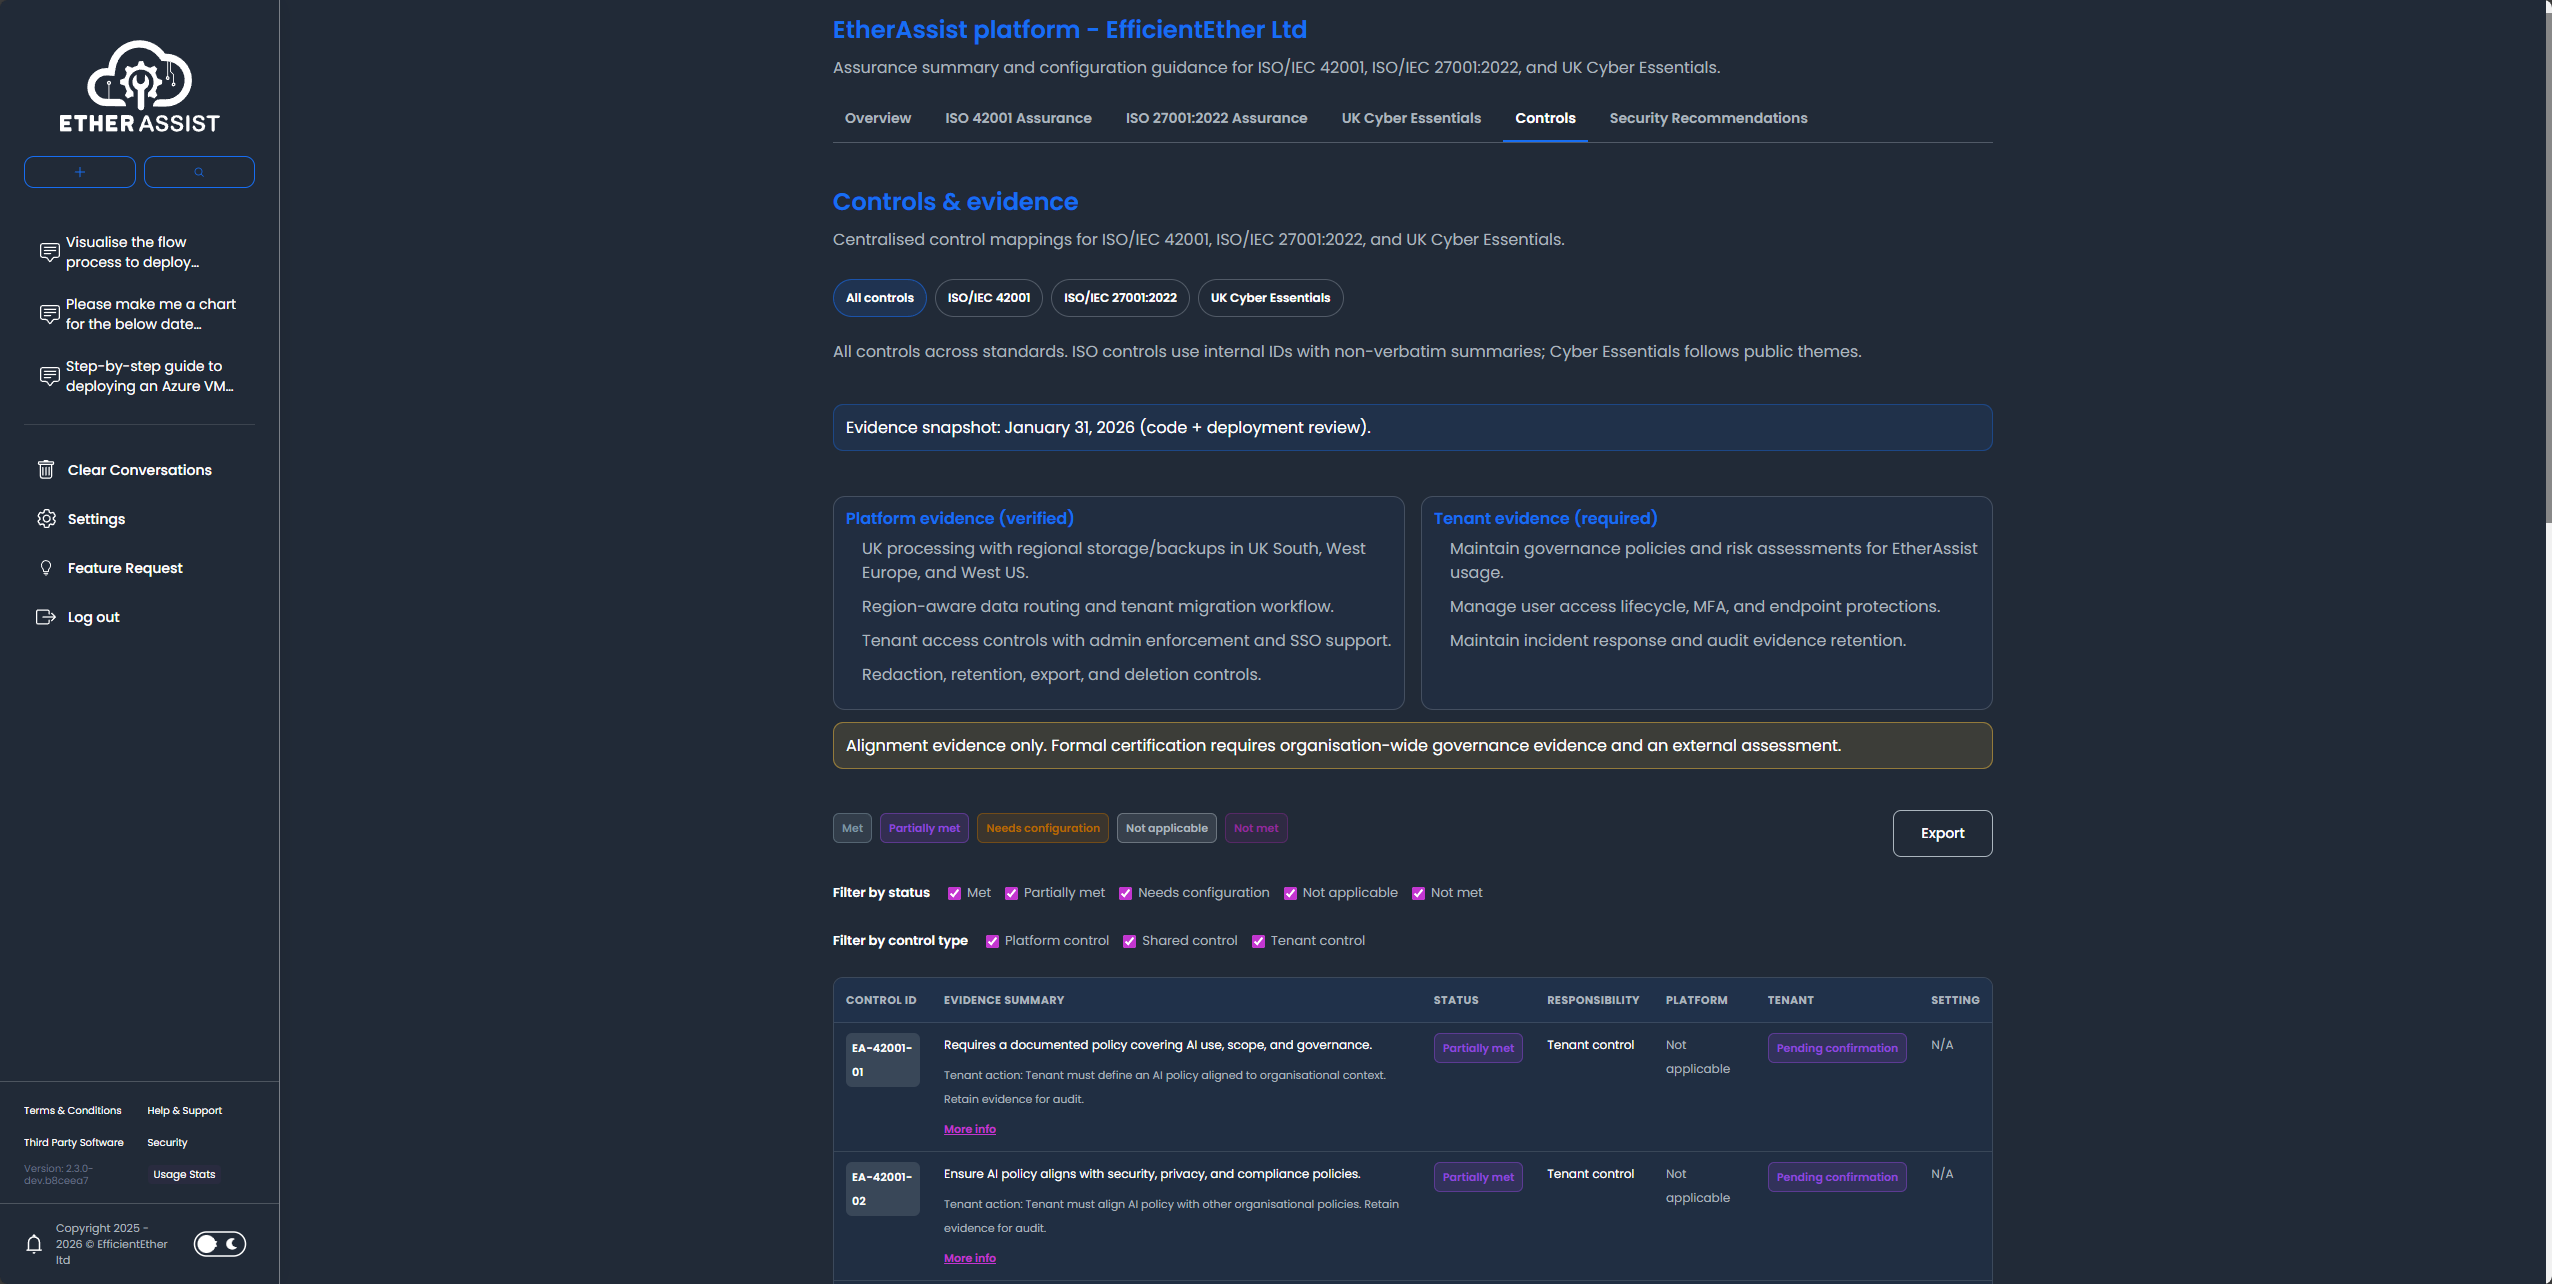Switch to the ISO 42001 Assurance tab

[x=1018, y=118]
